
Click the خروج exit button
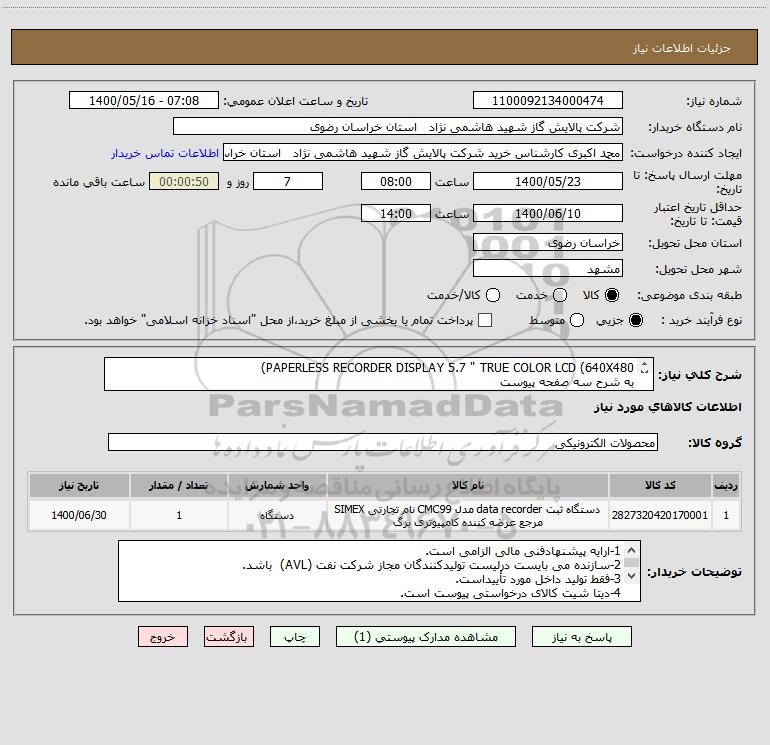(x=163, y=637)
